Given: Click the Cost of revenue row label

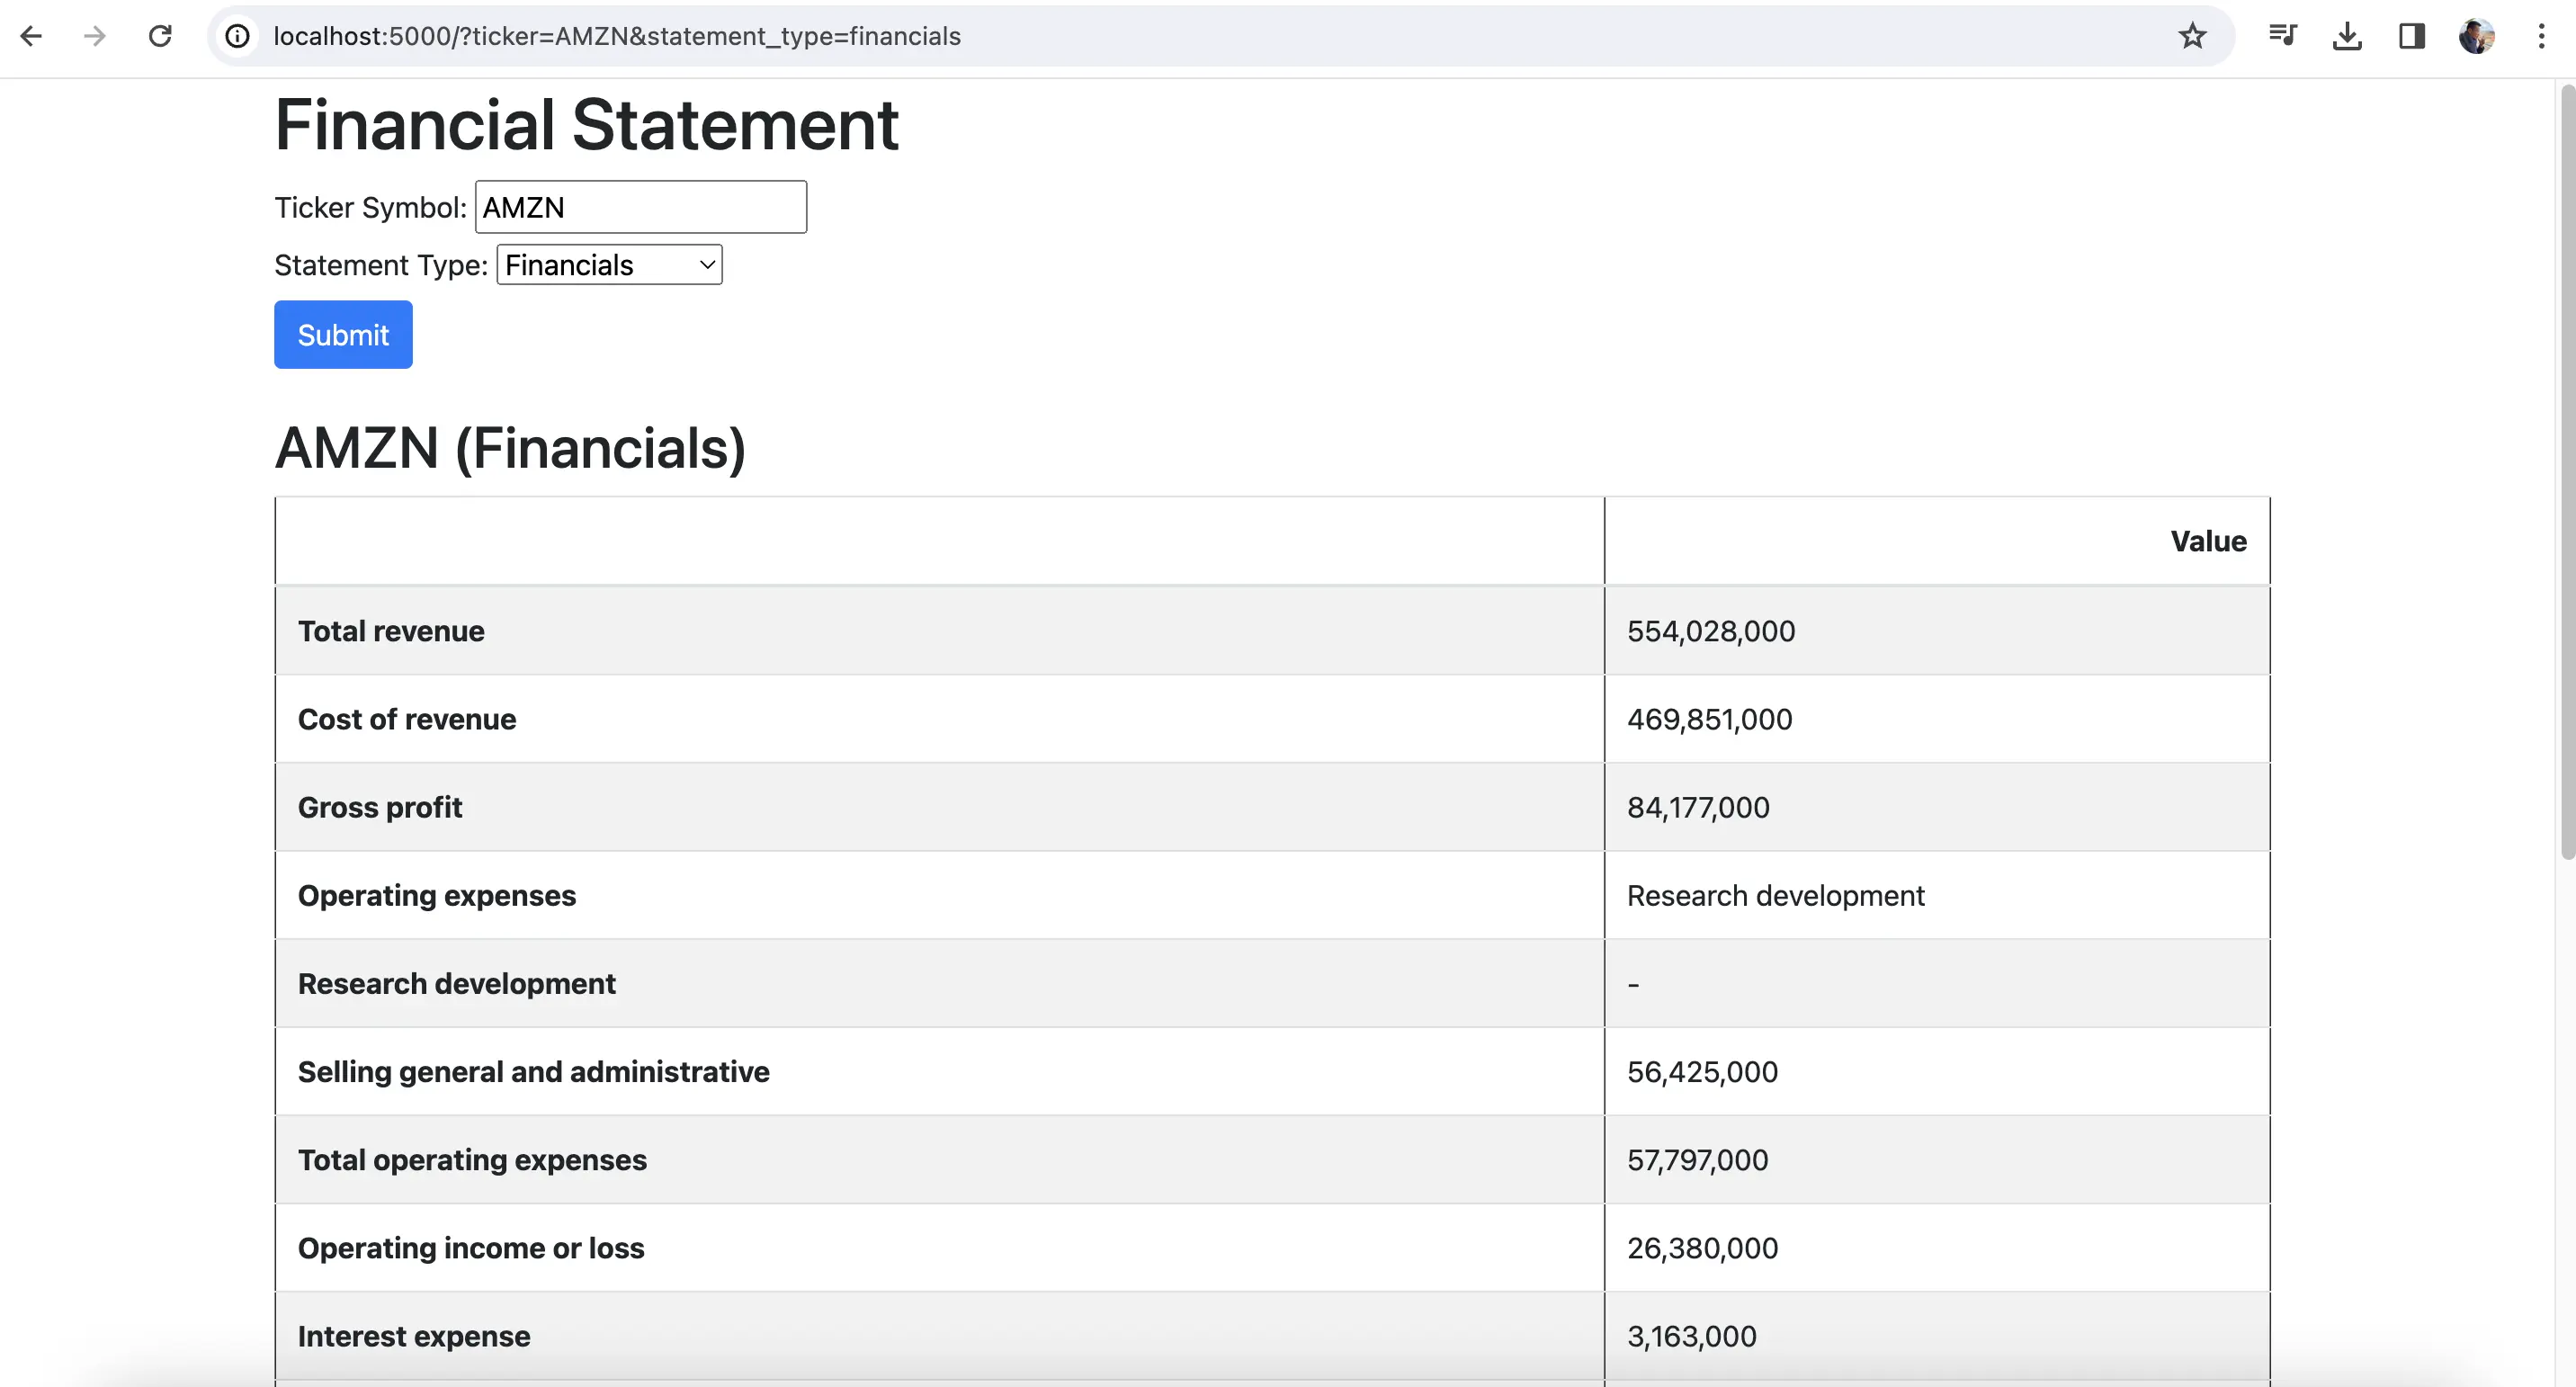Looking at the screenshot, I should point(407,719).
